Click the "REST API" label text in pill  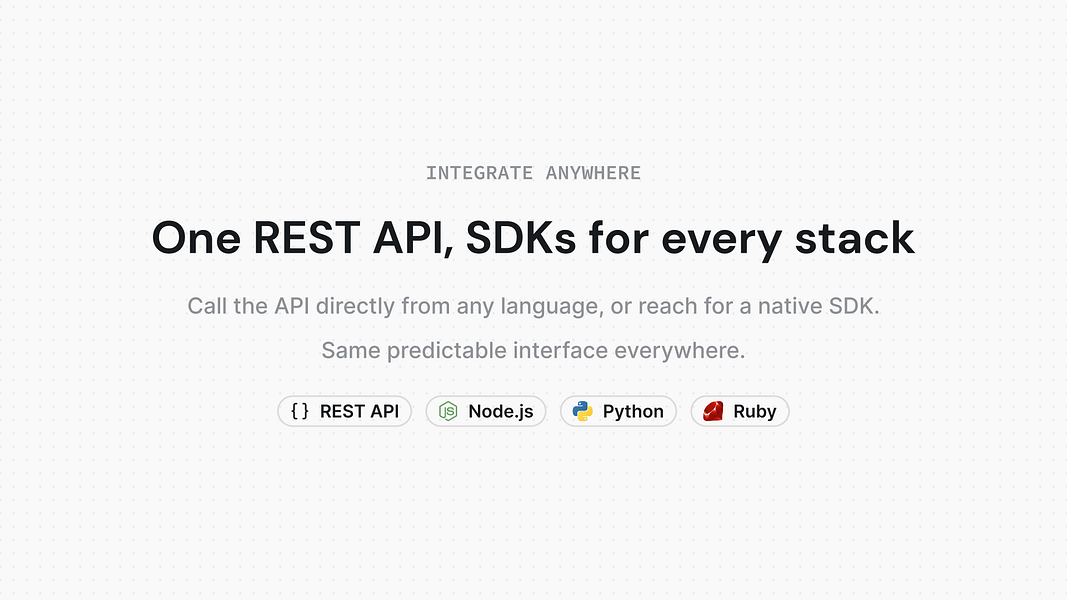click(x=359, y=412)
